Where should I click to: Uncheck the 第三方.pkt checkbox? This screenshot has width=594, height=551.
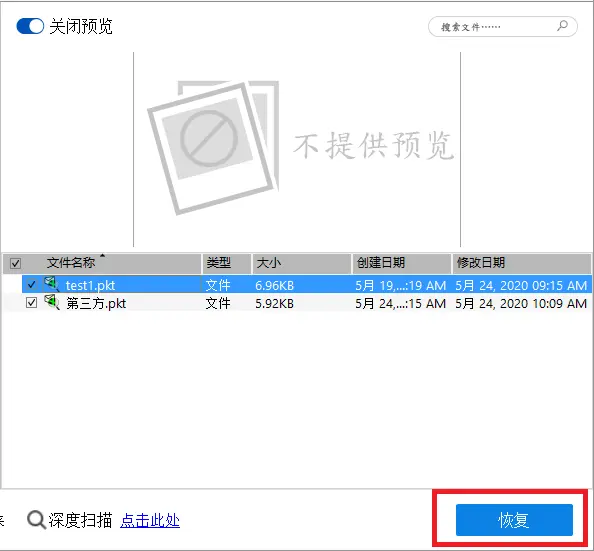(x=31, y=302)
